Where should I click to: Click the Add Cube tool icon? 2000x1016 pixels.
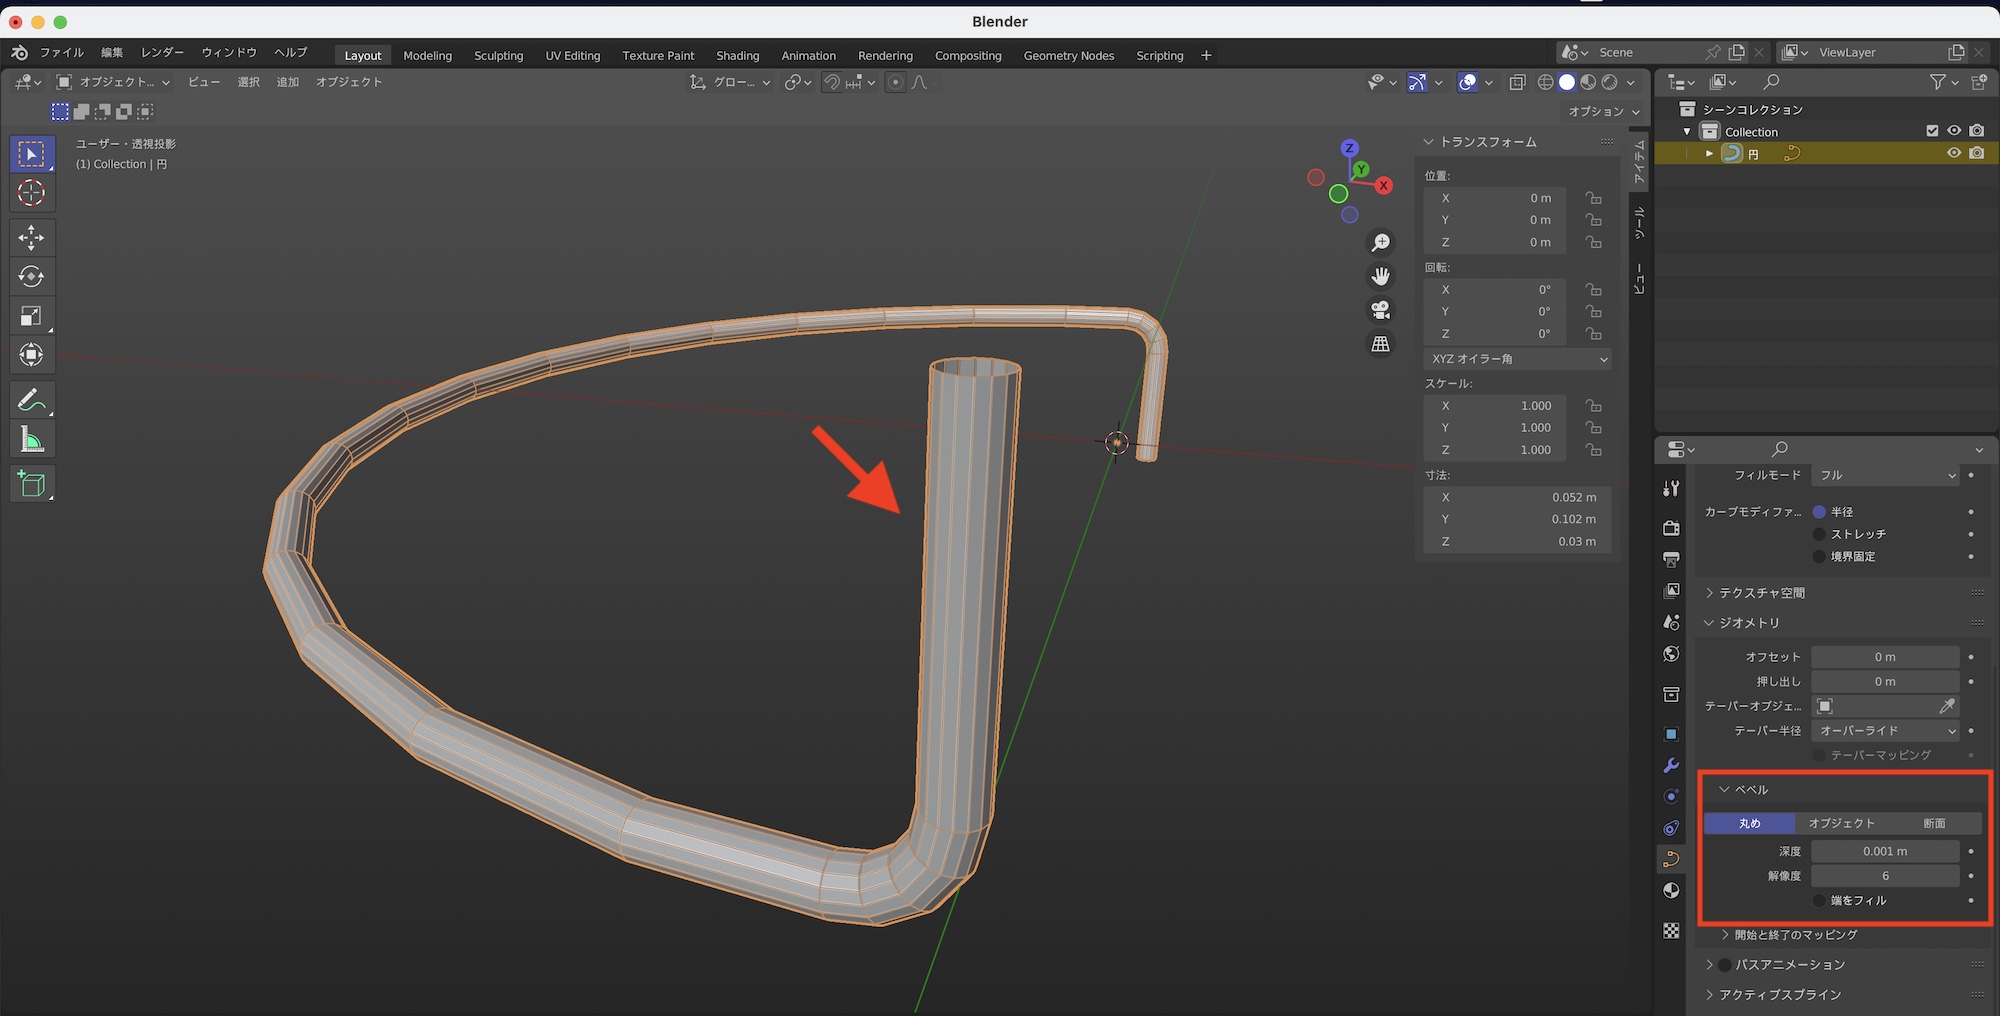[x=31, y=484]
